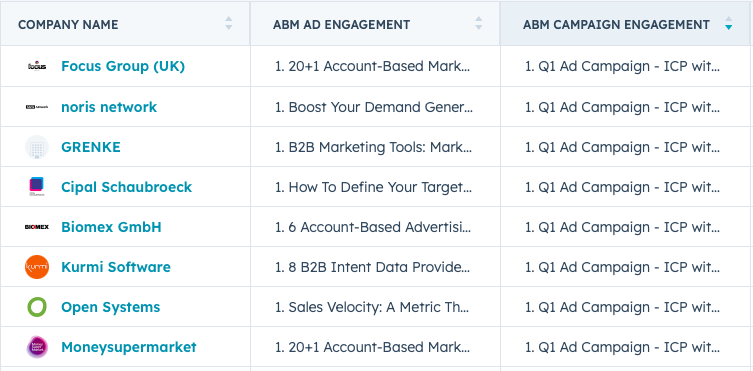Select 'Boost Your Demand Gener...' cell
Image resolution: width=753 pixels, height=371 pixels.
coord(375,107)
